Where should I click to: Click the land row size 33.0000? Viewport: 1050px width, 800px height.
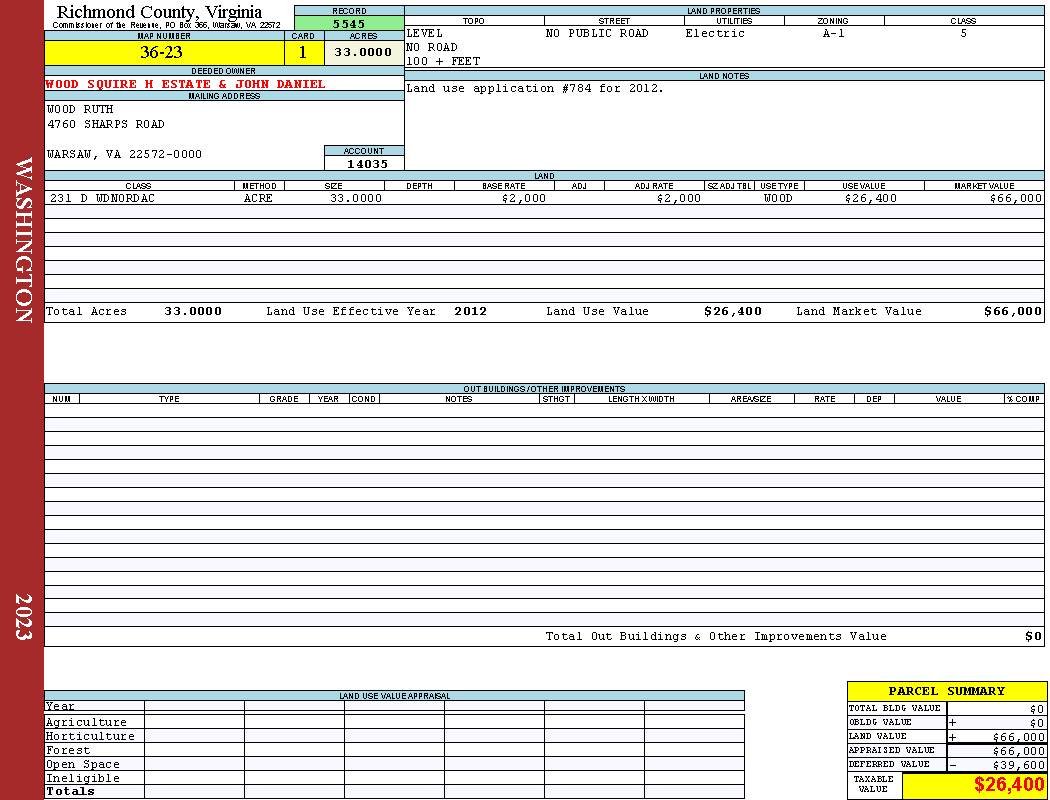(x=356, y=198)
